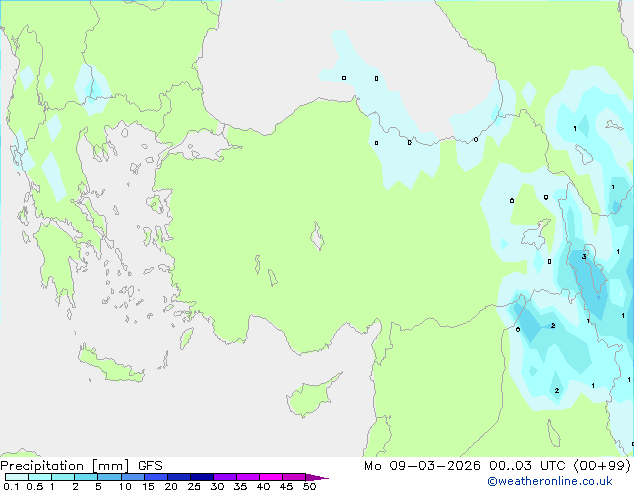This screenshot has width=634, height=490.
Task: Click the 25–30 mm dark navy swatch
Action: click(202, 477)
